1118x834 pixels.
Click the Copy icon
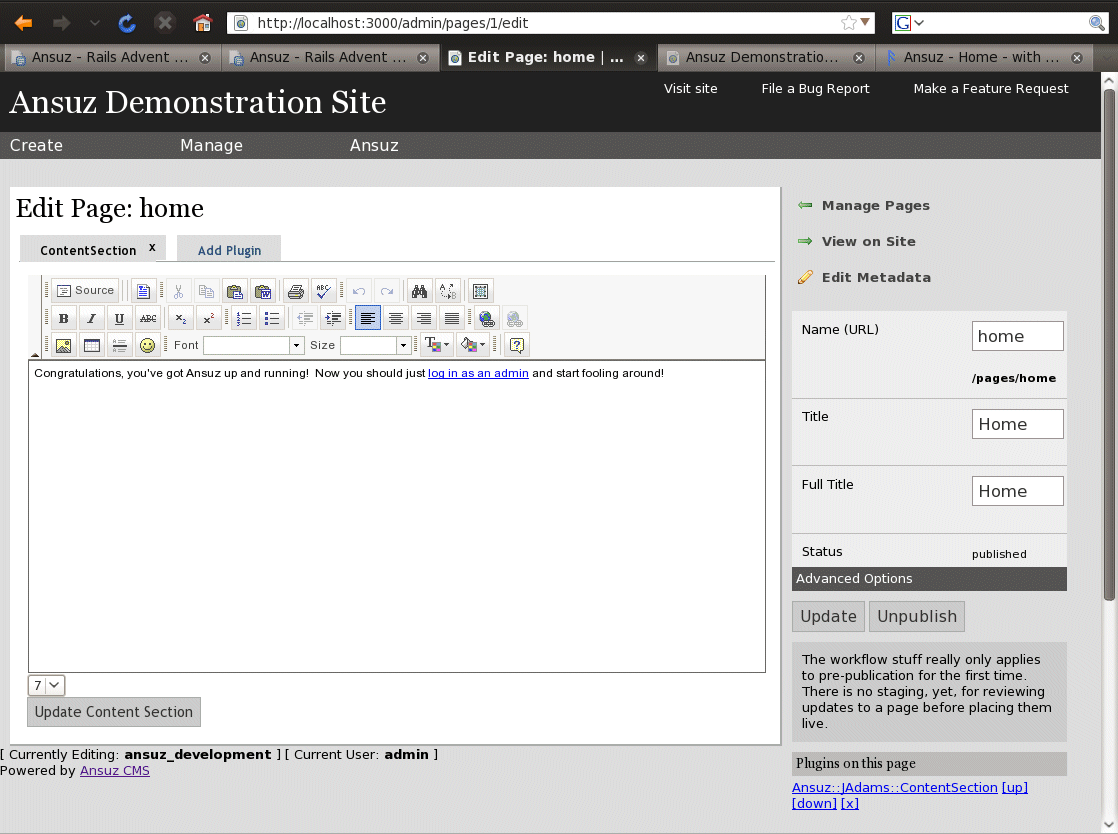(x=206, y=291)
